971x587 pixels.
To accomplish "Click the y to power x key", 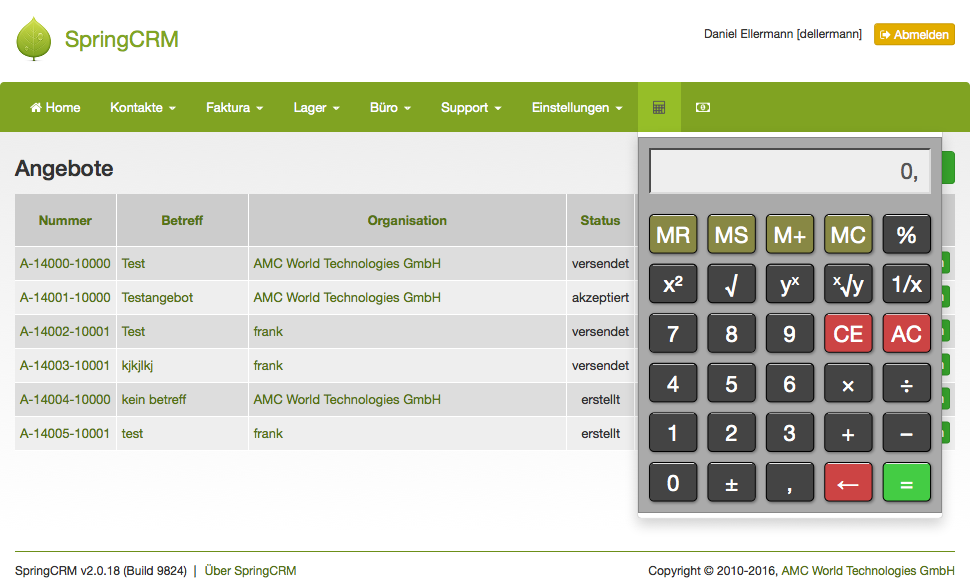I will pyautogui.click(x=790, y=284).
